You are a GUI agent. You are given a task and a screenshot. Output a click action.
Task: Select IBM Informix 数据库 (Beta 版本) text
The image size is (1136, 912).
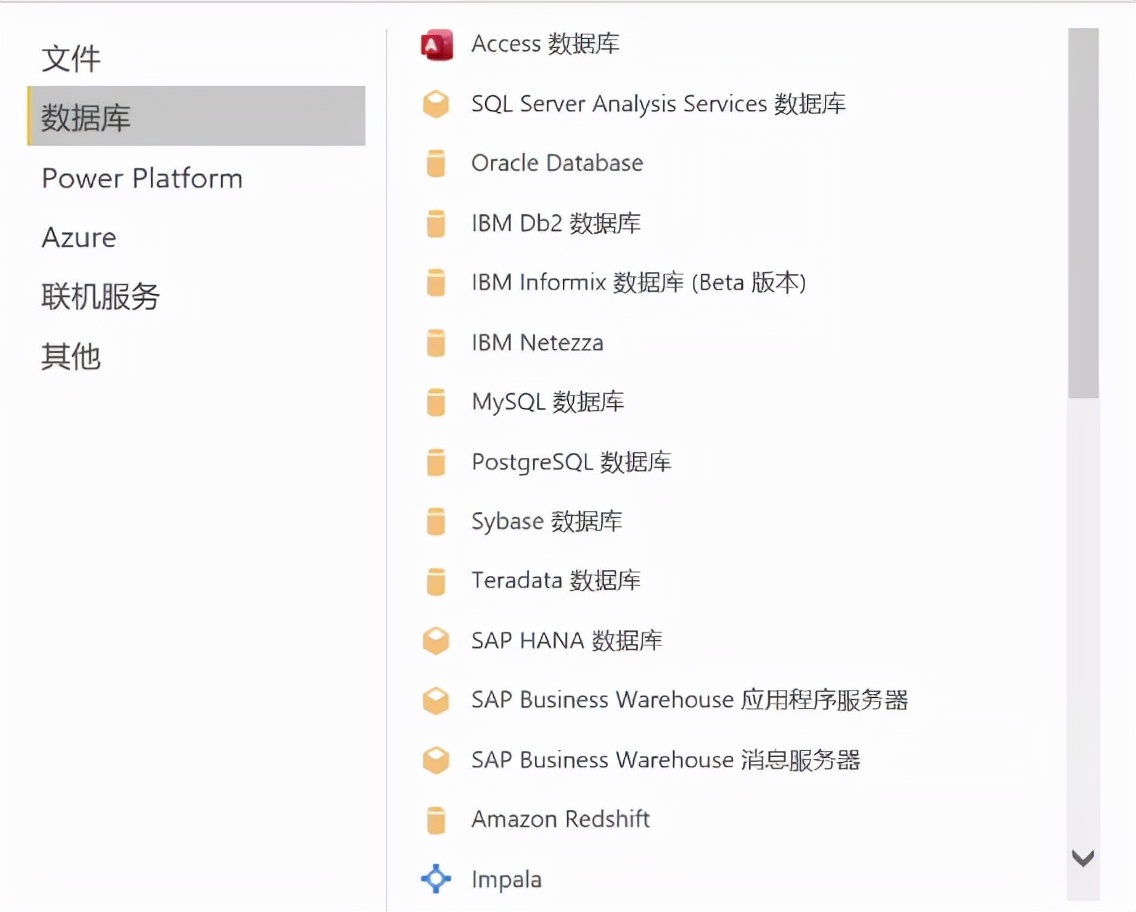(x=638, y=283)
